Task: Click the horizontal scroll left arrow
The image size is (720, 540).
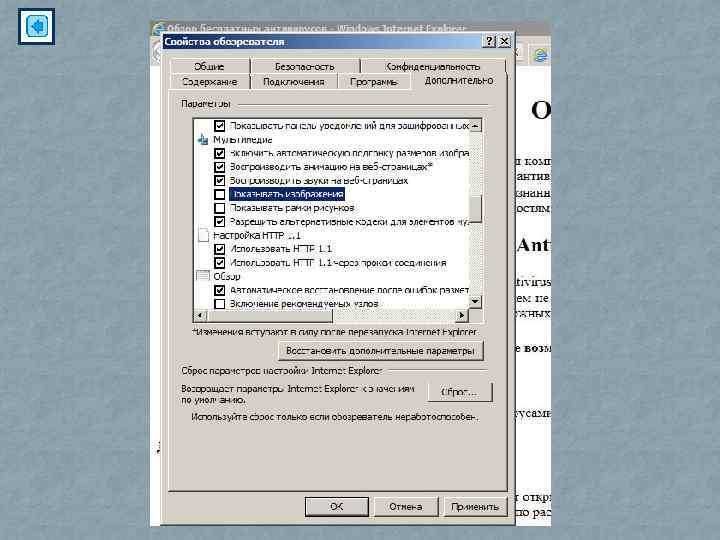Action: pos(200,315)
